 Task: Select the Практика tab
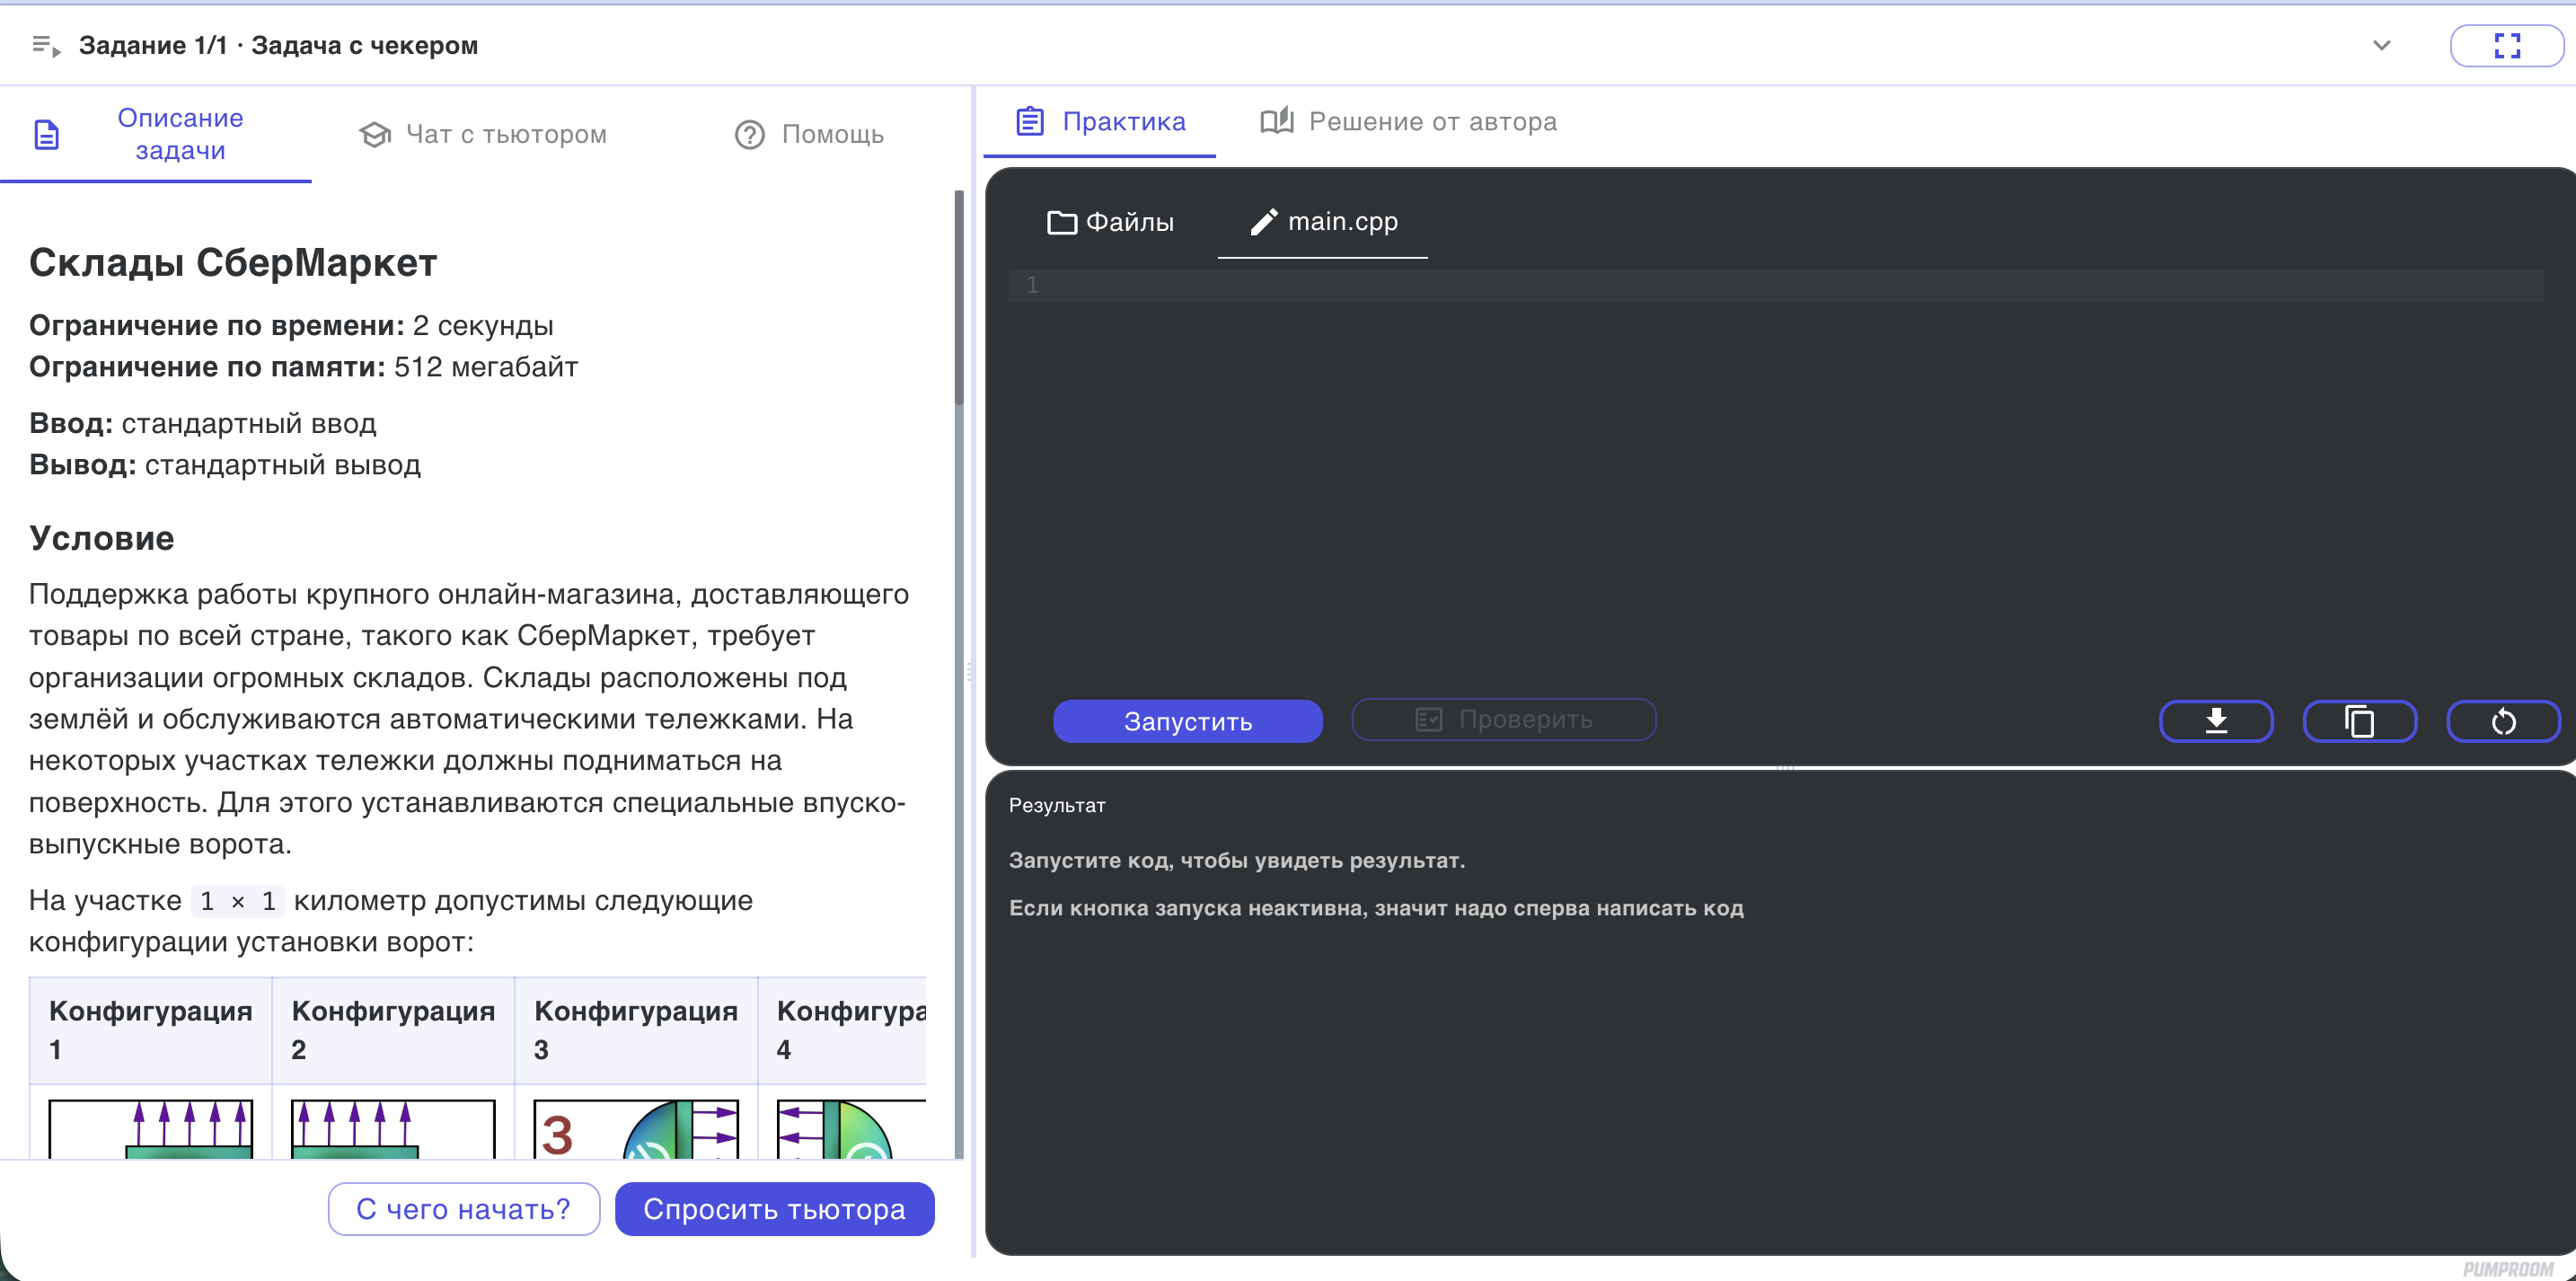pyautogui.click(x=1100, y=122)
